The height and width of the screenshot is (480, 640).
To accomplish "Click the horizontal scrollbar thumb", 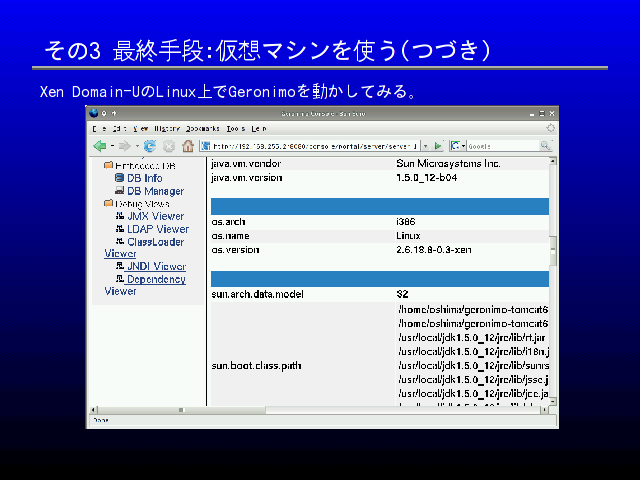I will pos(181,410).
